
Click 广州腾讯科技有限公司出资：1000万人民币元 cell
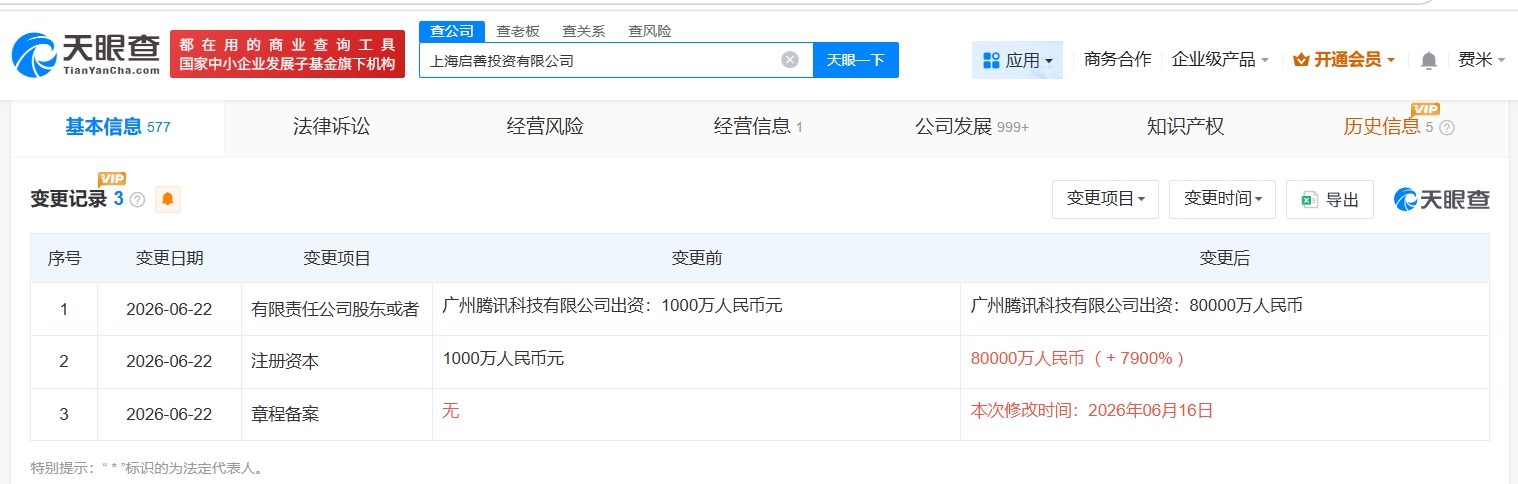tap(697, 309)
